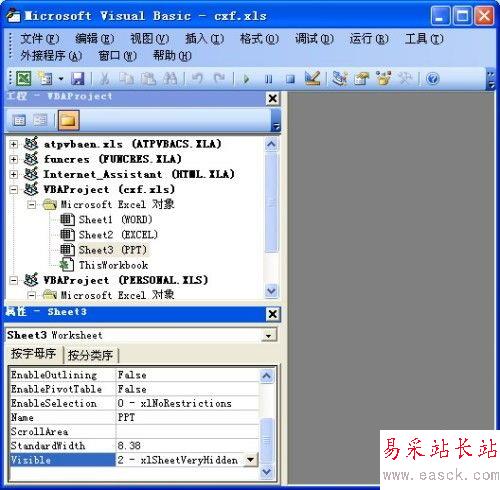
Task: Select Sheet3 (PPT) in project tree
Action: (113, 250)
